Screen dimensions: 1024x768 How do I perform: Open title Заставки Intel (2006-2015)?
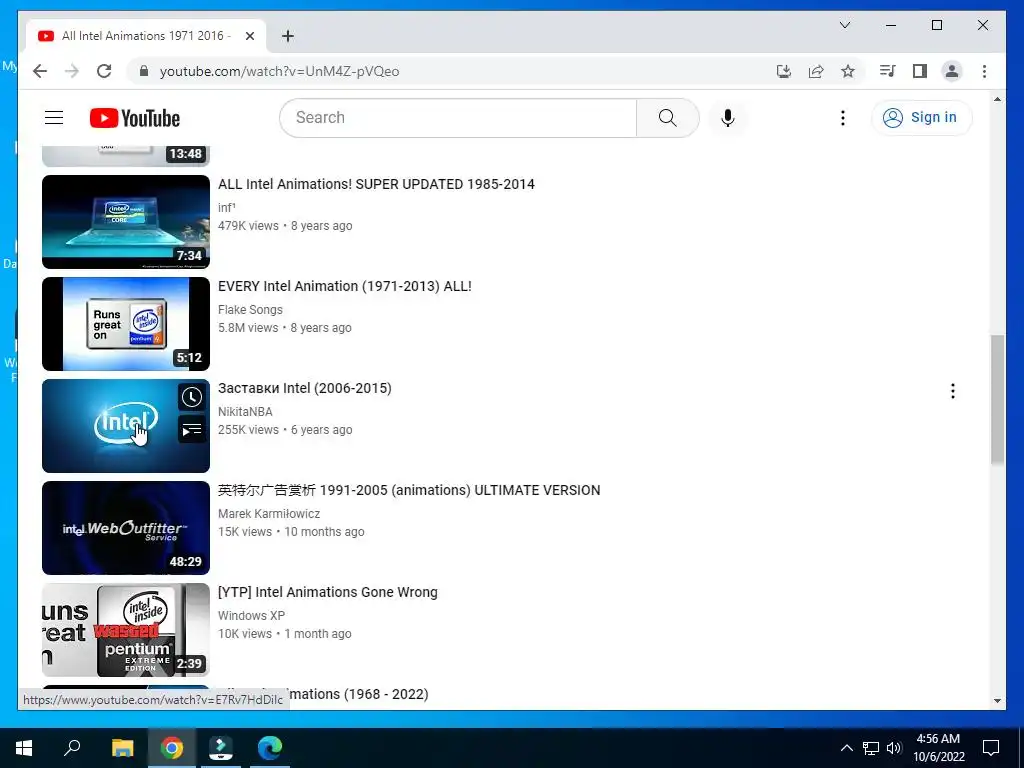pos(305,388)
